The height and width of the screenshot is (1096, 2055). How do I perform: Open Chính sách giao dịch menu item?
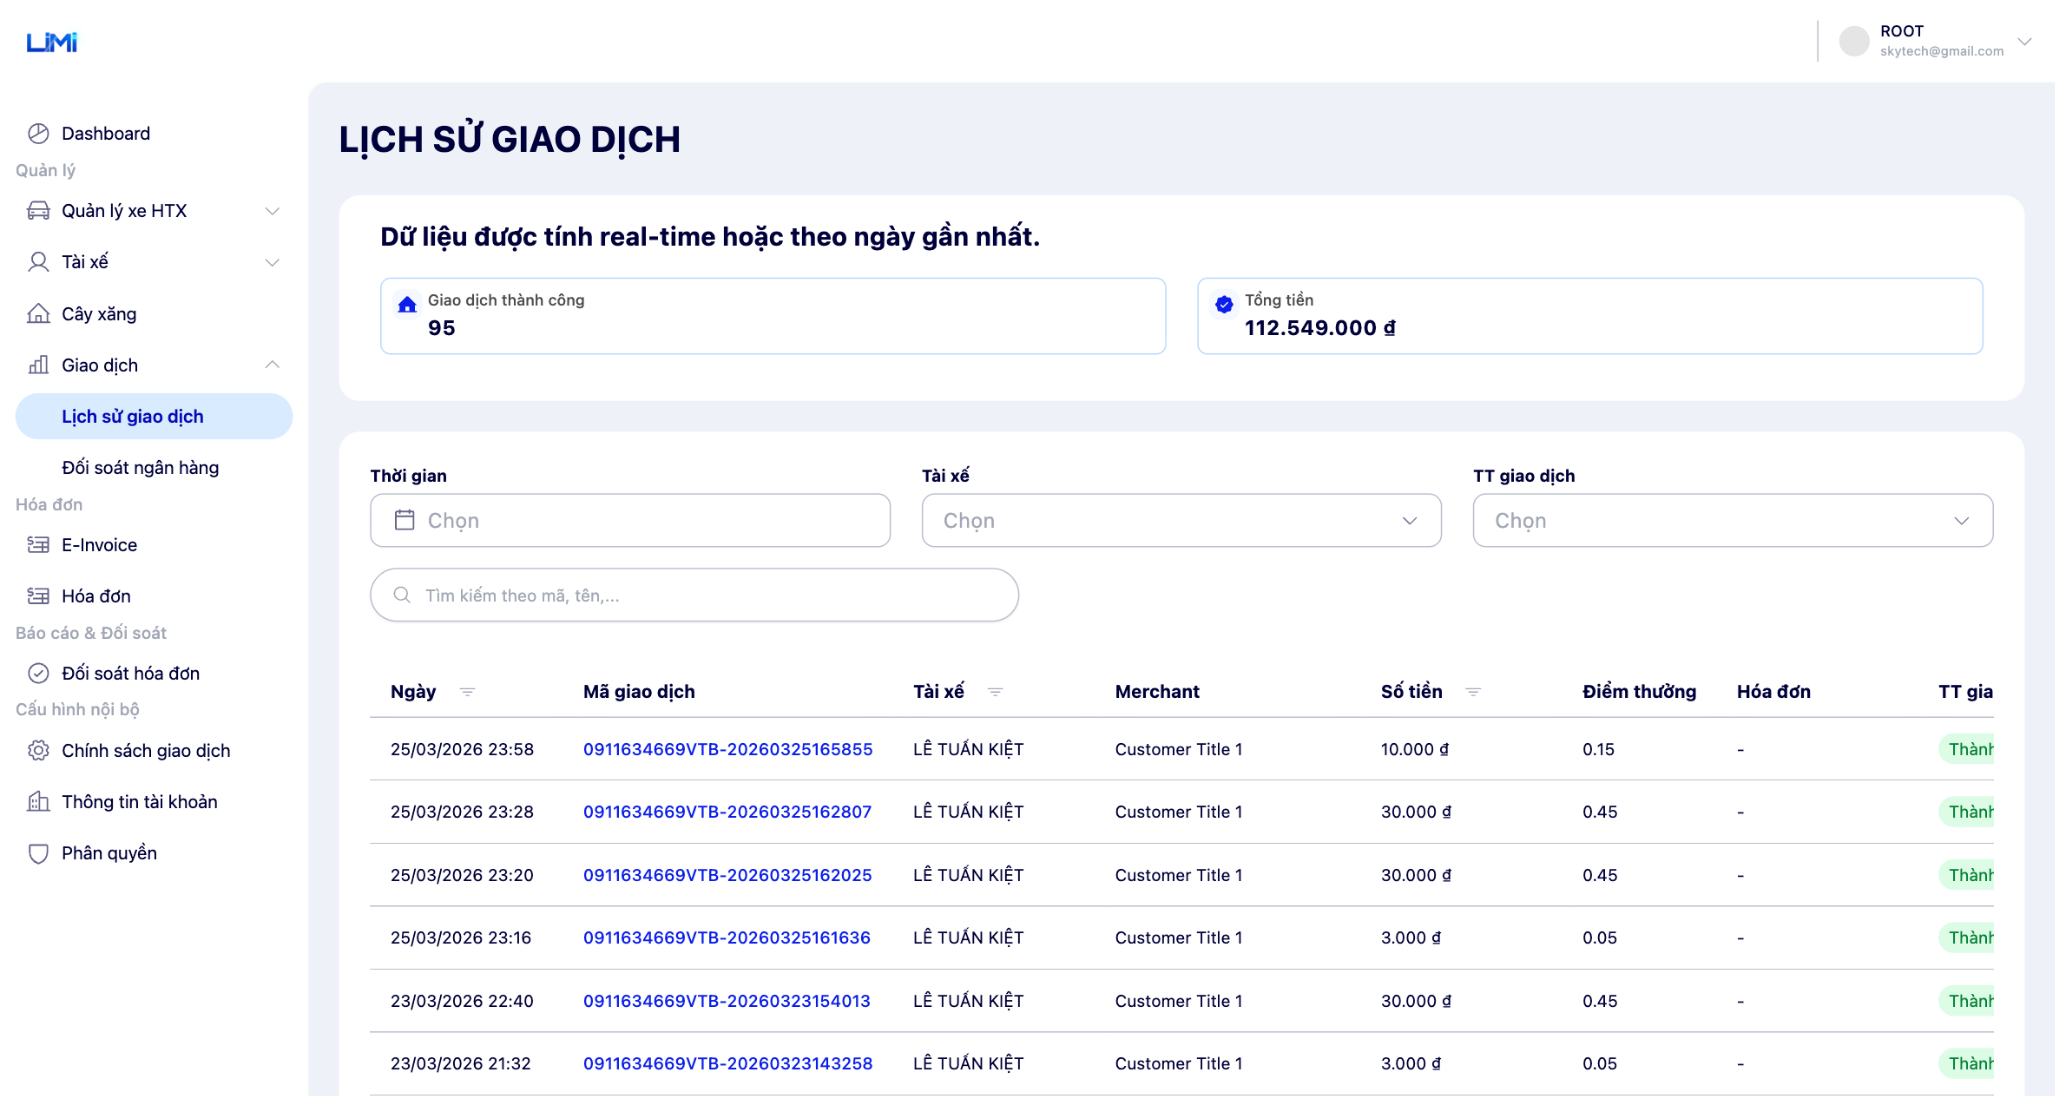(x=154, y=750)
